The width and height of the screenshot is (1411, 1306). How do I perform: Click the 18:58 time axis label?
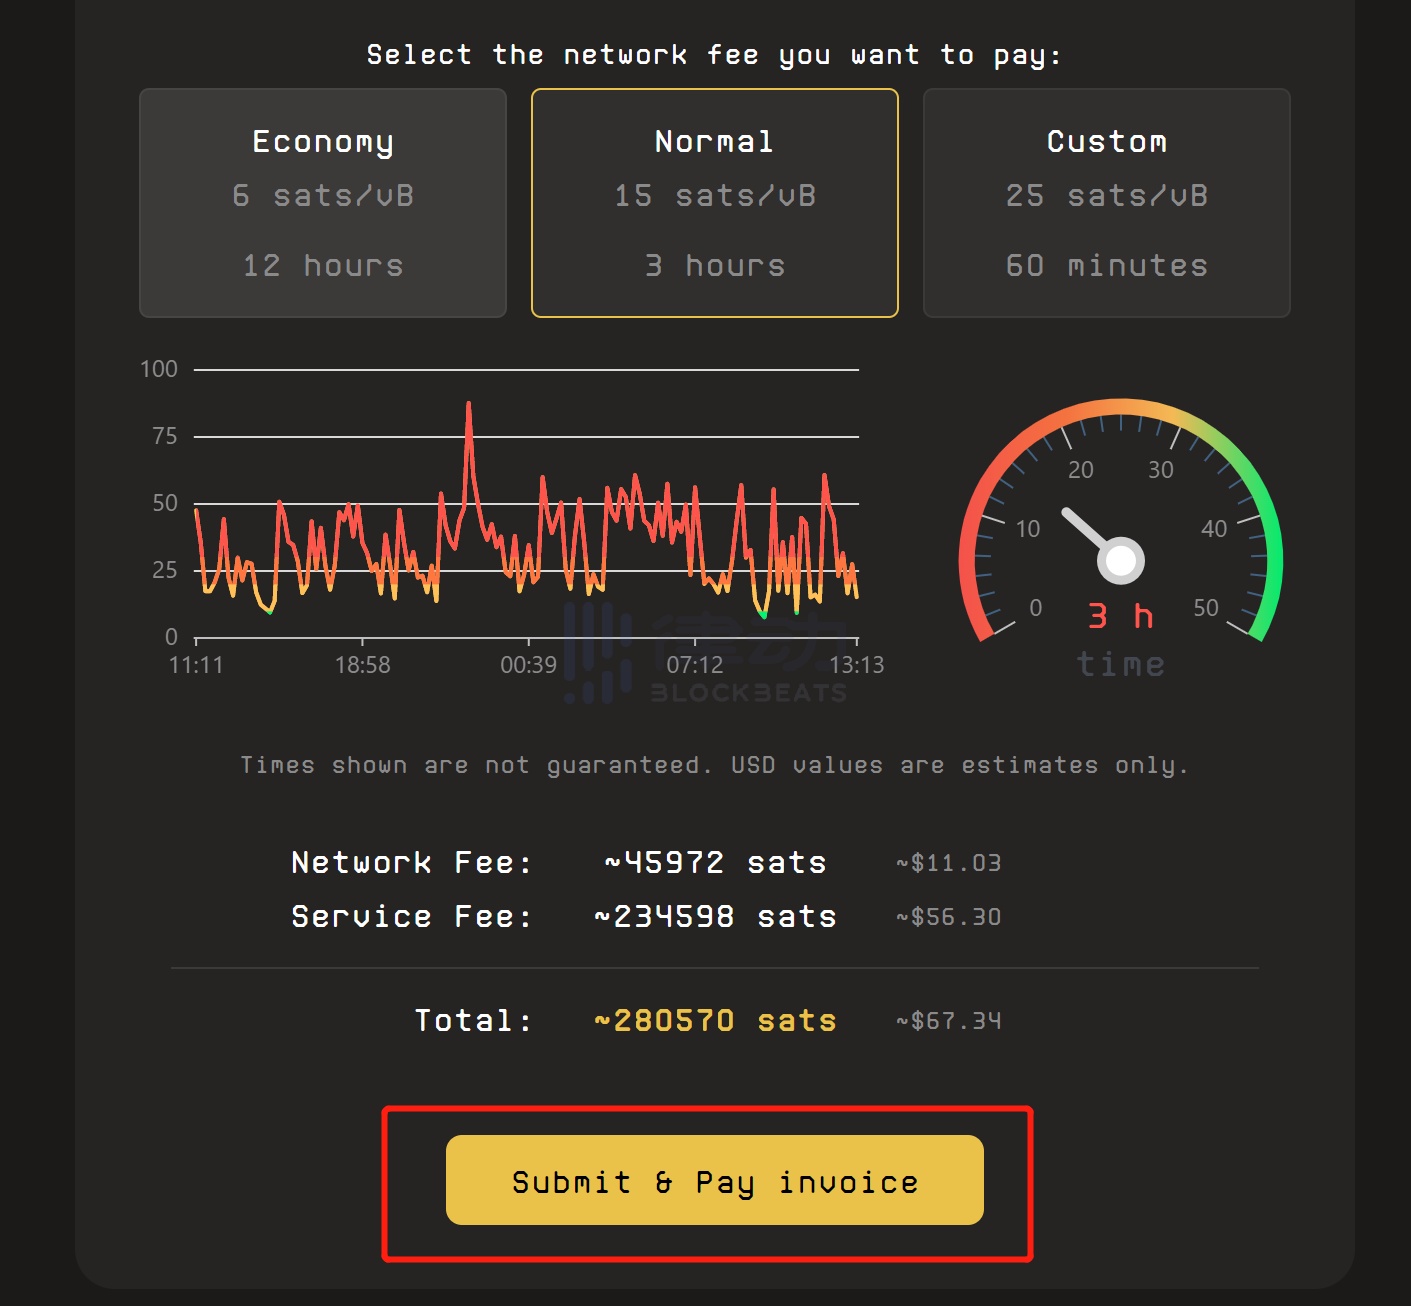[x=362, y=665]
